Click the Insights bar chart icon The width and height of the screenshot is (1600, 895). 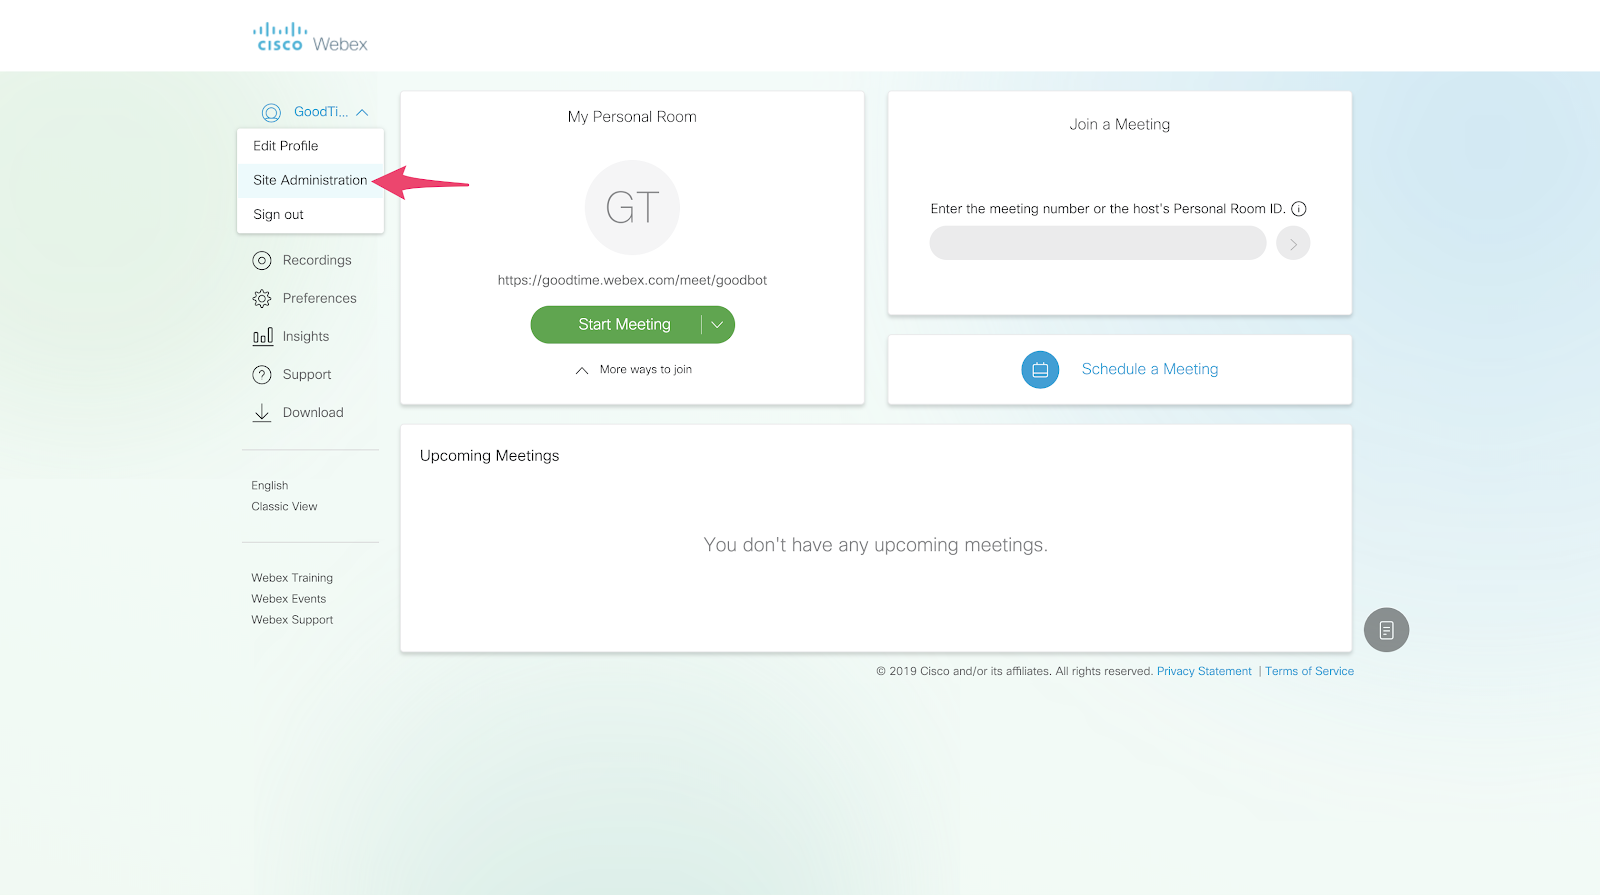(262, 337)
